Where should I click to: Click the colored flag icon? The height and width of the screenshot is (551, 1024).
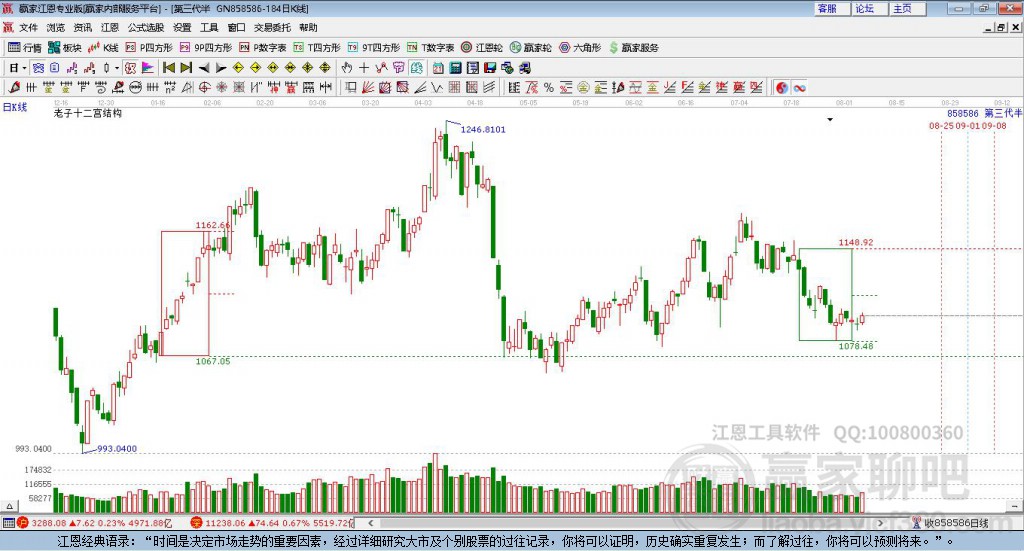click(x=148, y=68)
